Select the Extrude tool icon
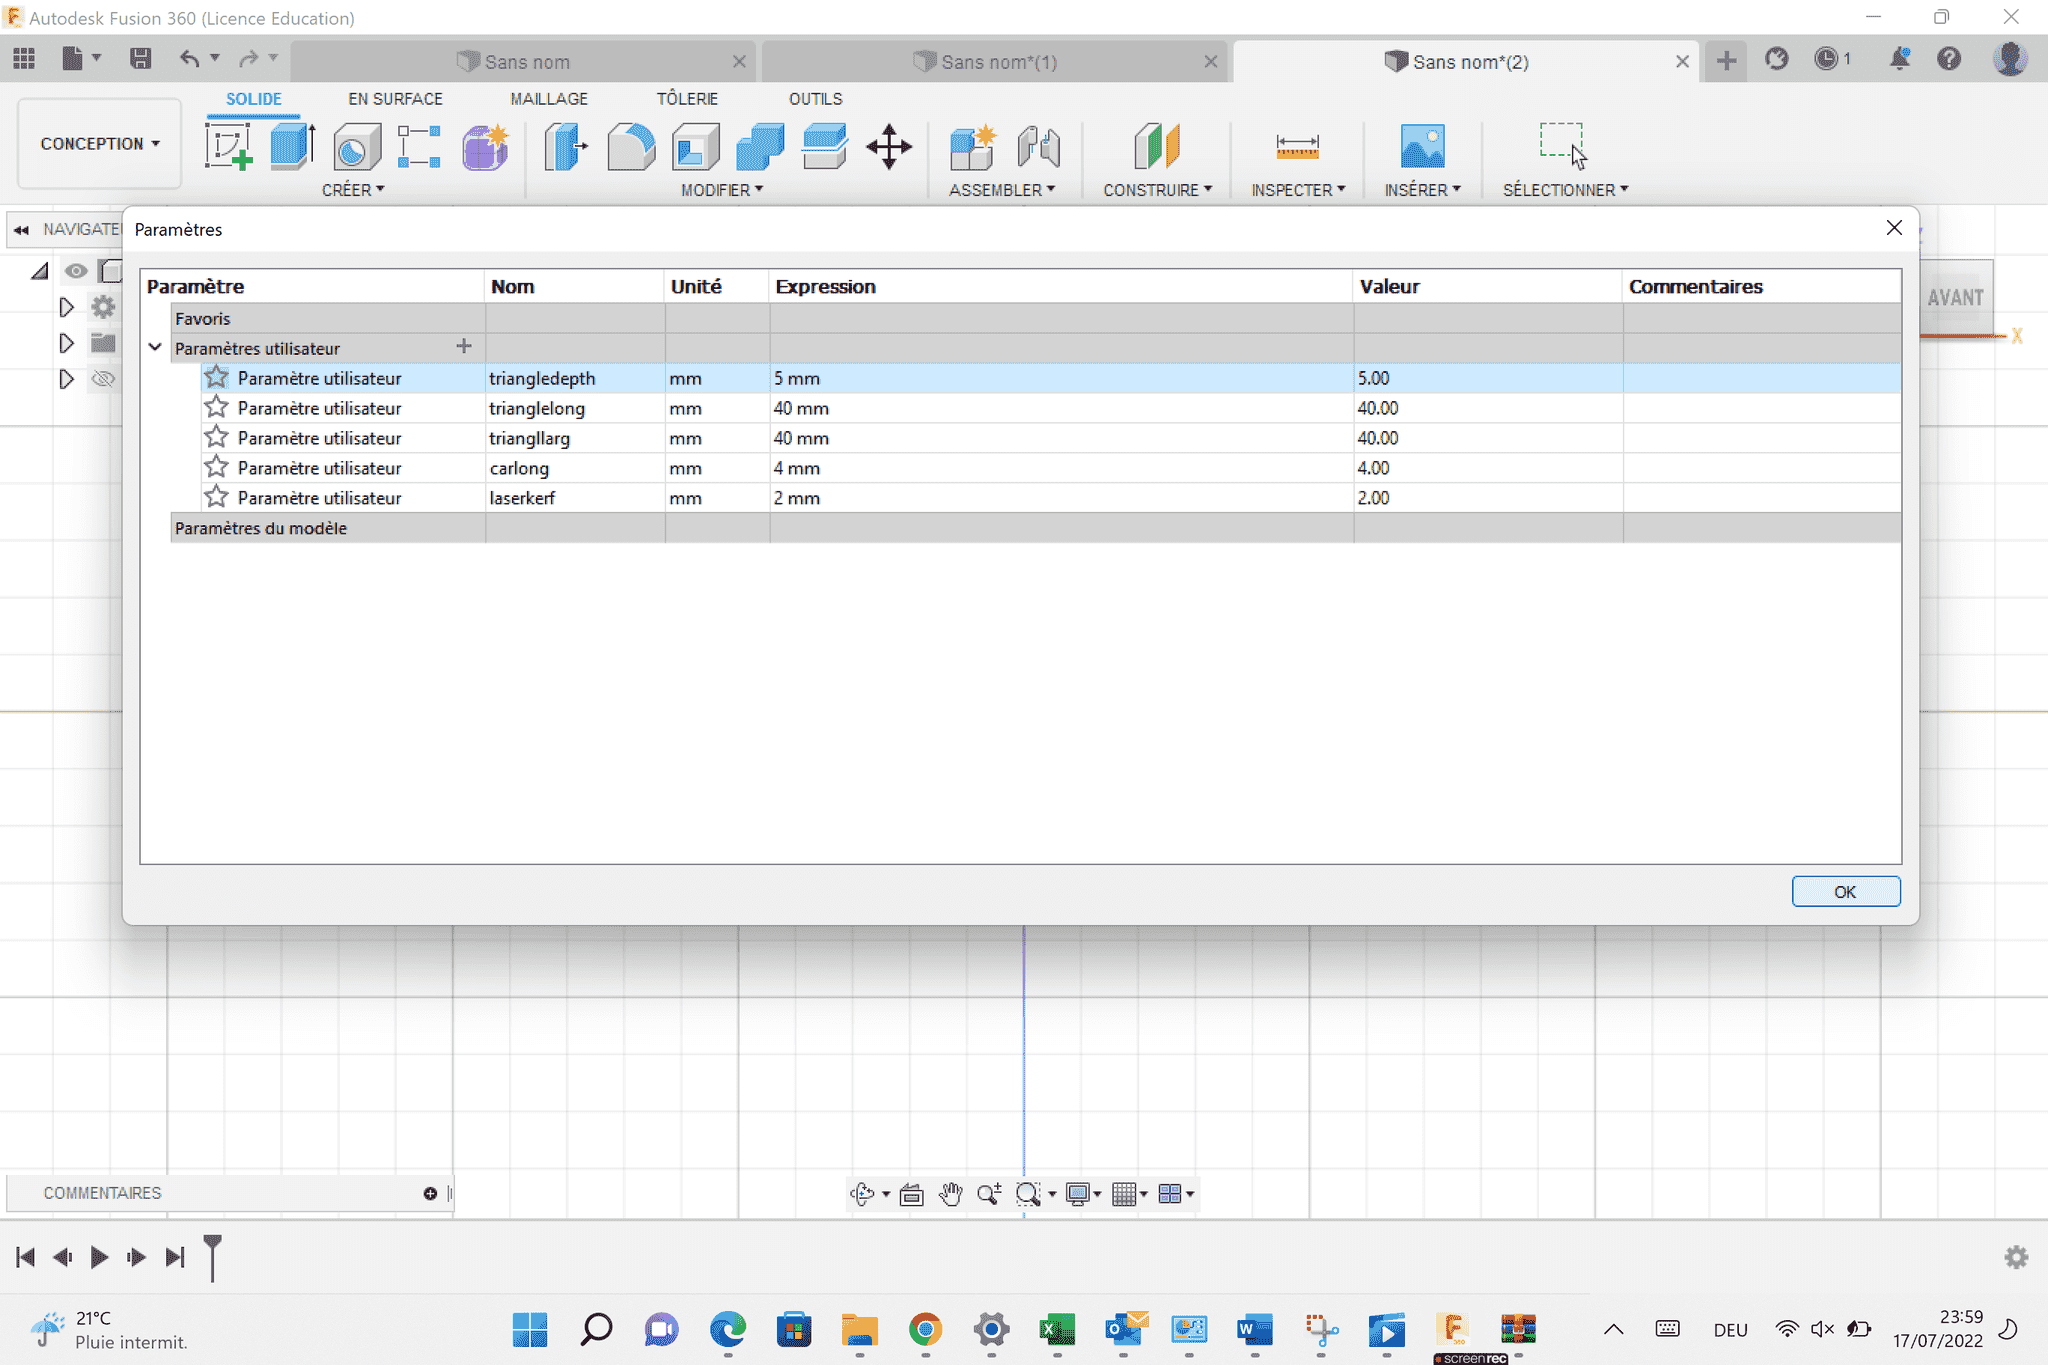 pyautogui.click(x=292, y=147)
